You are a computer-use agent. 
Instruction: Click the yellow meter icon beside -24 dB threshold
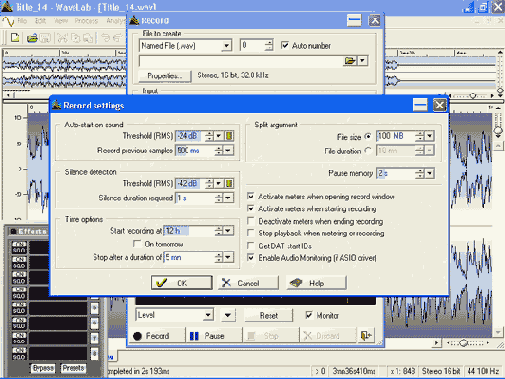click(229, 136)
